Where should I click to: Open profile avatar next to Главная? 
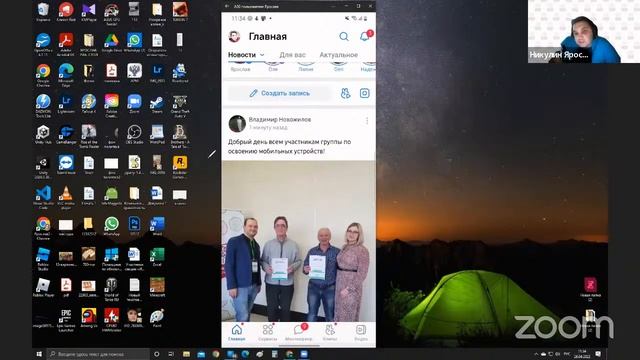pos(234,37)
